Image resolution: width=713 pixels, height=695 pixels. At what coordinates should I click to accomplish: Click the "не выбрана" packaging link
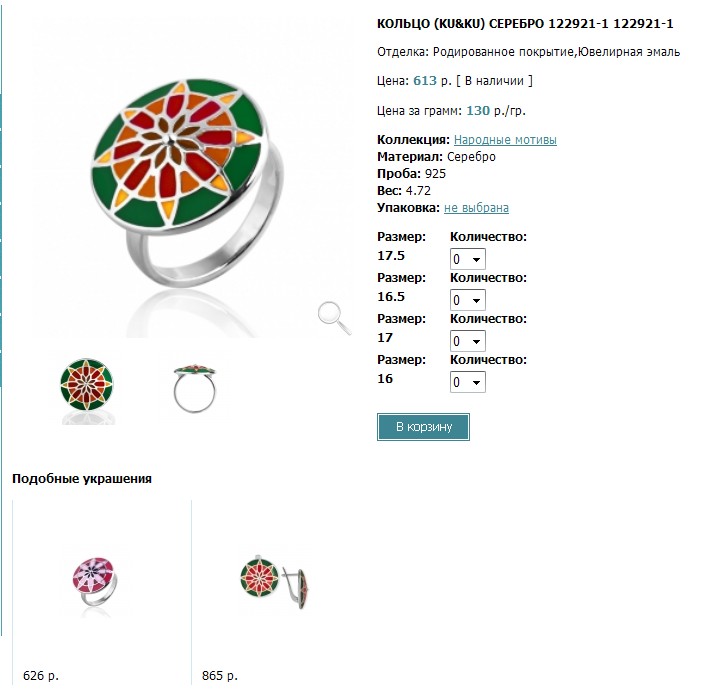[476, 208]
